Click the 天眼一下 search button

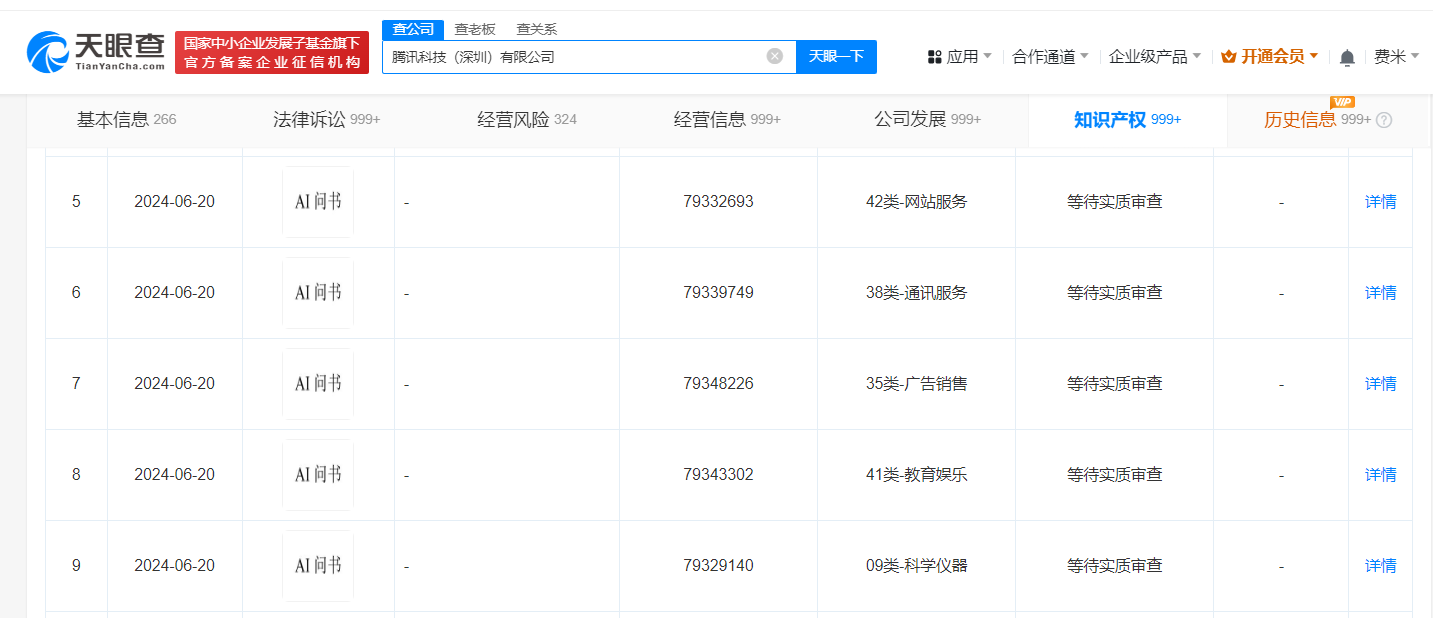pos(836,56)
